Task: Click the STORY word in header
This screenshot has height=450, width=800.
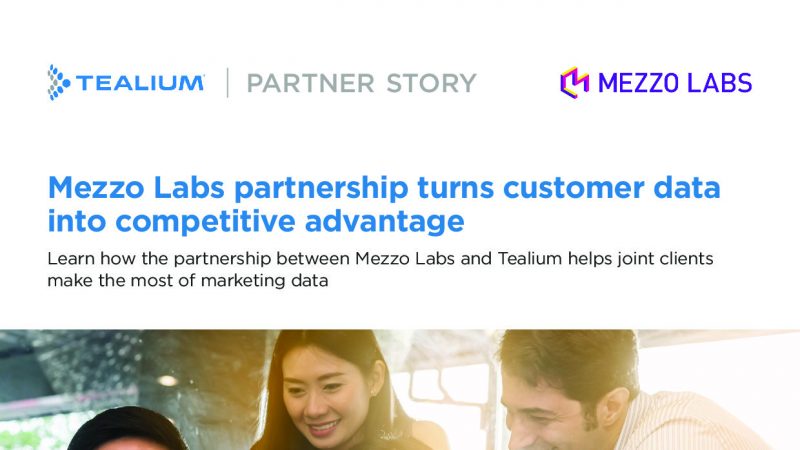Action: 431,83
